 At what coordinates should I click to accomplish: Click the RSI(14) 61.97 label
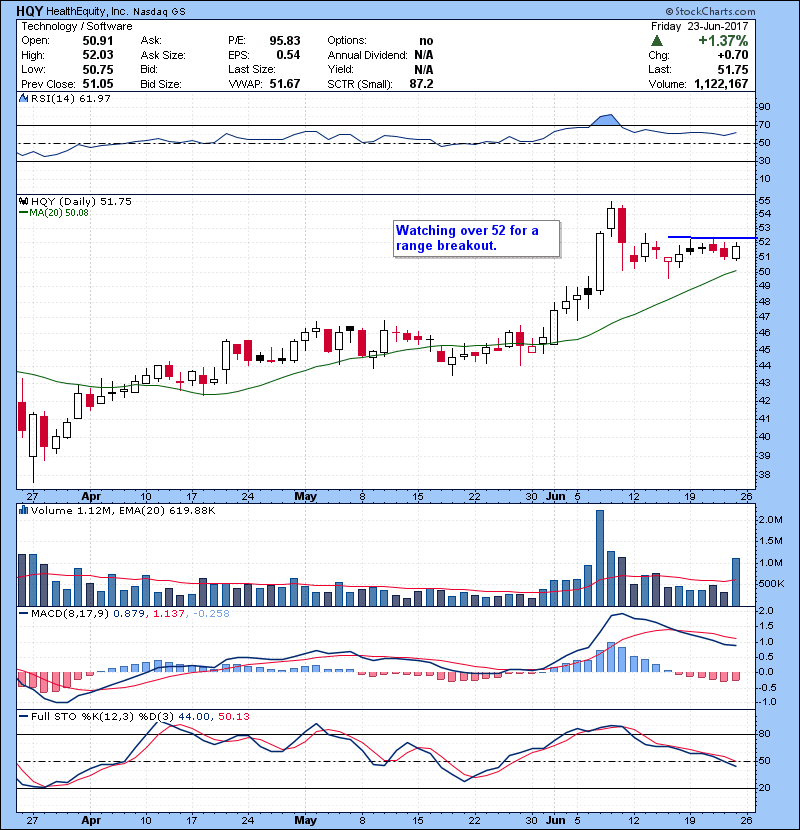(x=70, y=98)
